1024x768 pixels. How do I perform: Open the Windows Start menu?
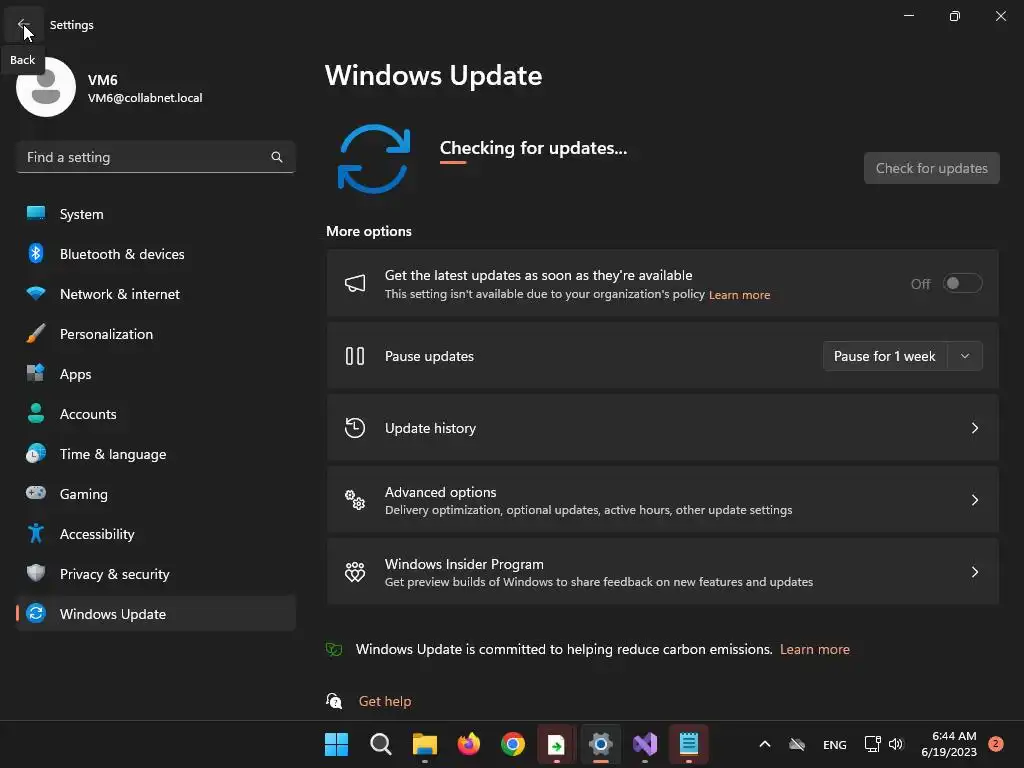(x=336, y=744)
